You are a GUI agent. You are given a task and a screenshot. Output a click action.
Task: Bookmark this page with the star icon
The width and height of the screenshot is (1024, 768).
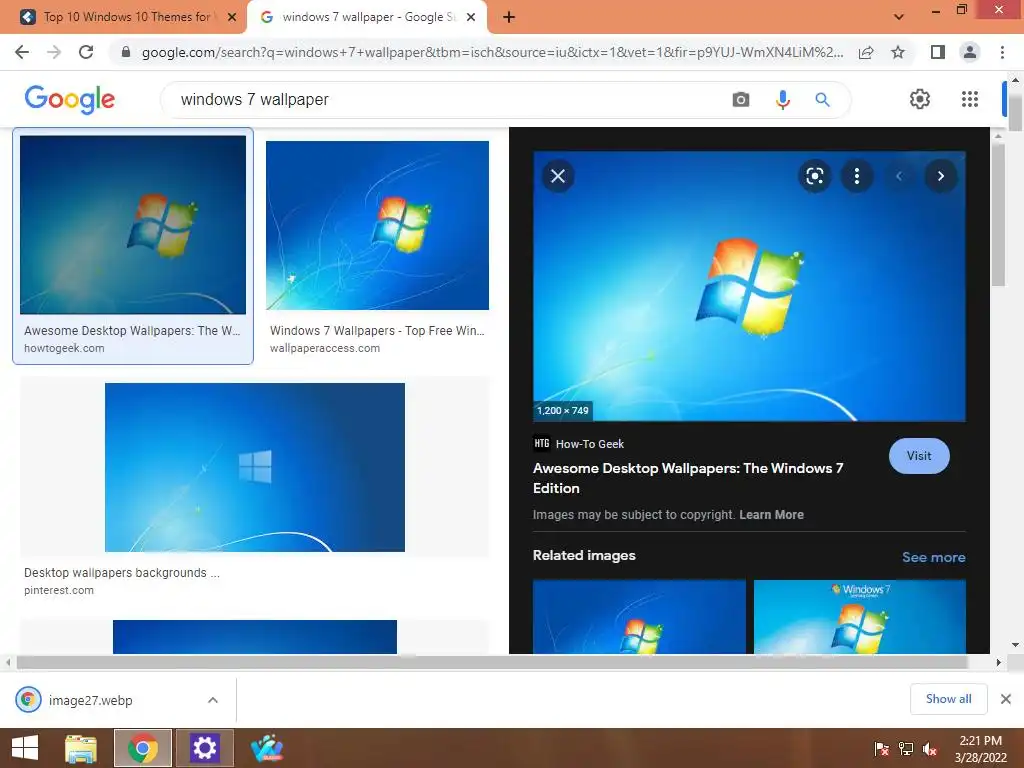coord(898,52)
